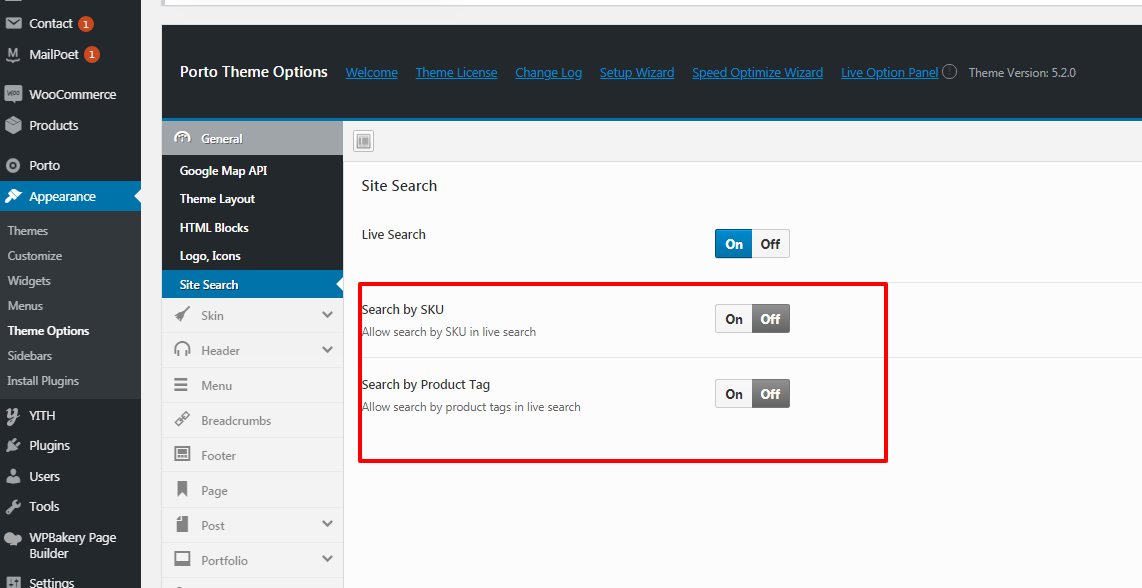Set Search by SKU to Off
Screen dimensions: 1142x588
point(771,319)
